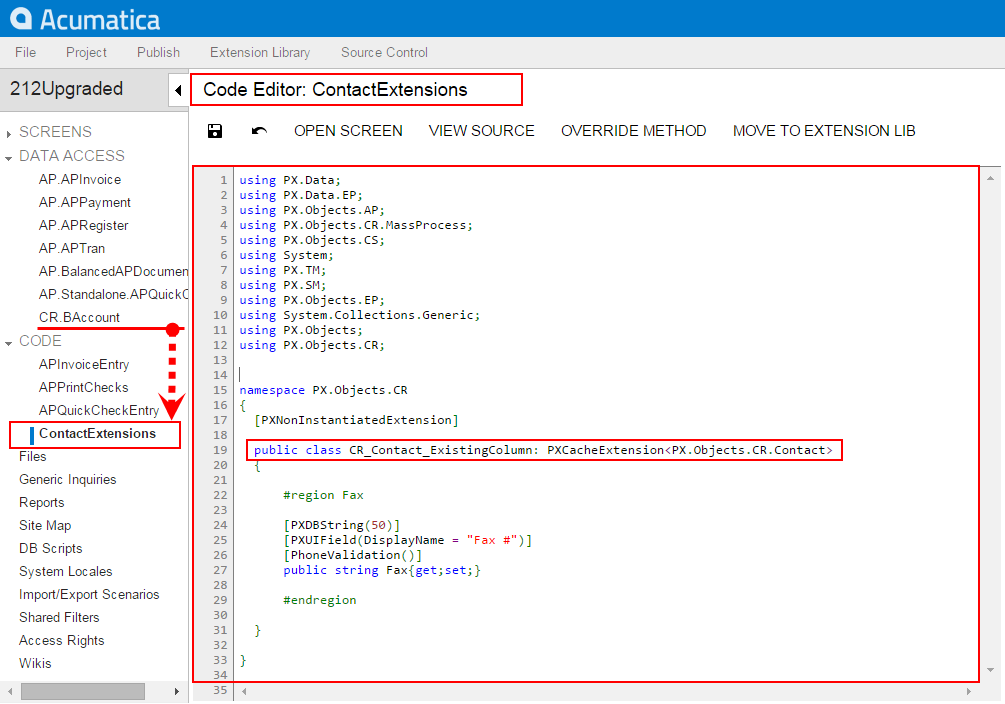
Task: Collapse the CODE section
Action: [9, 342]
